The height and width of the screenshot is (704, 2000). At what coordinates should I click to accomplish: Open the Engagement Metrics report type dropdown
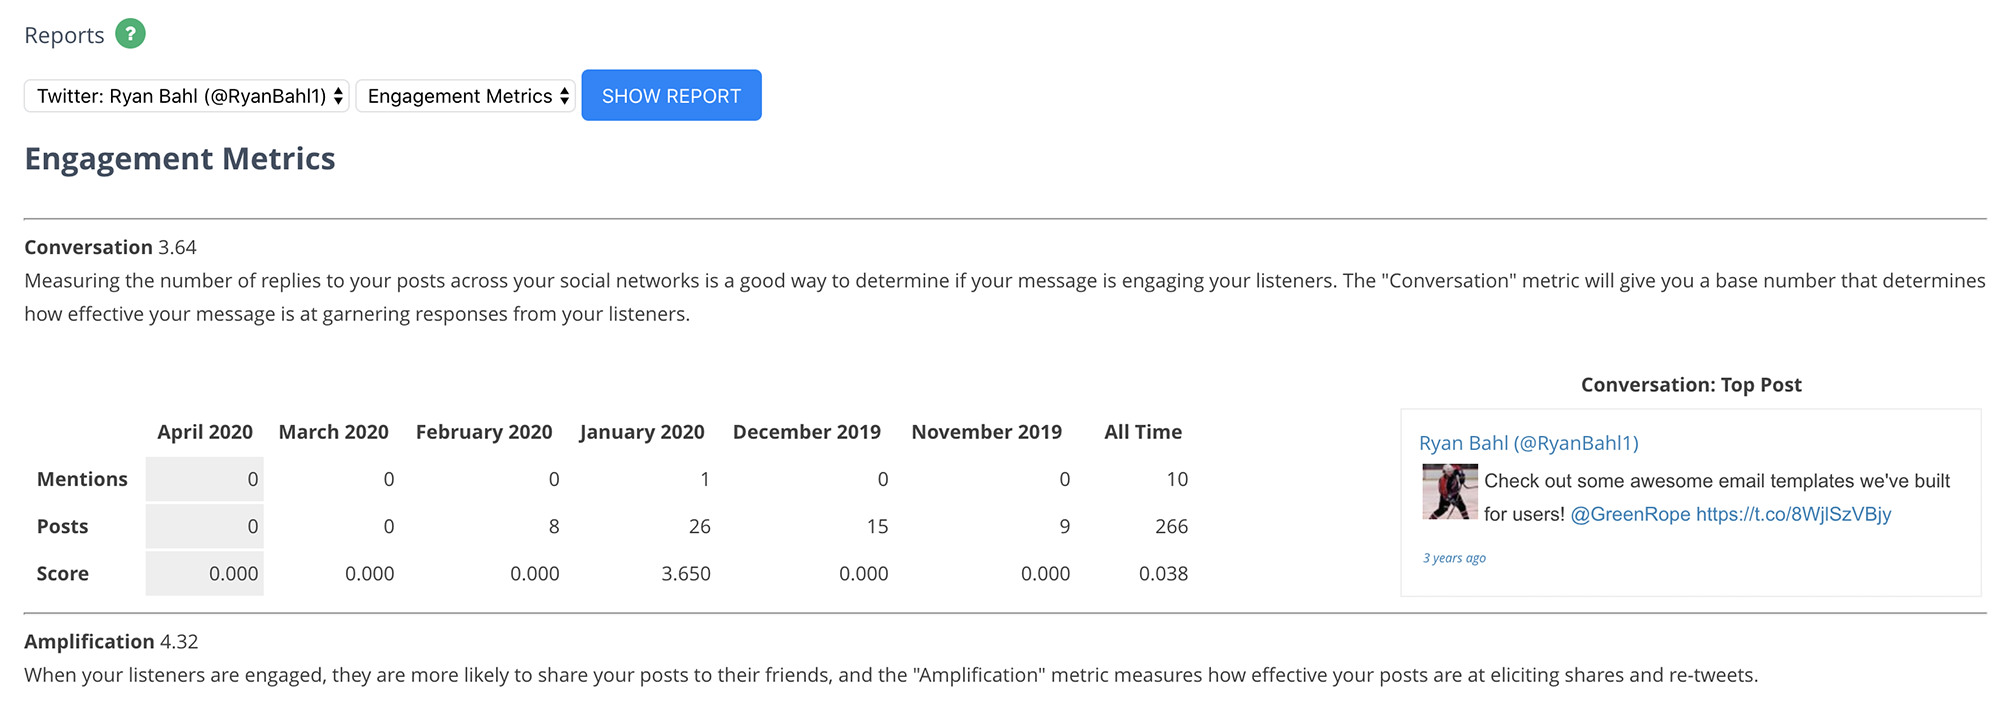[x=465, y=96]
